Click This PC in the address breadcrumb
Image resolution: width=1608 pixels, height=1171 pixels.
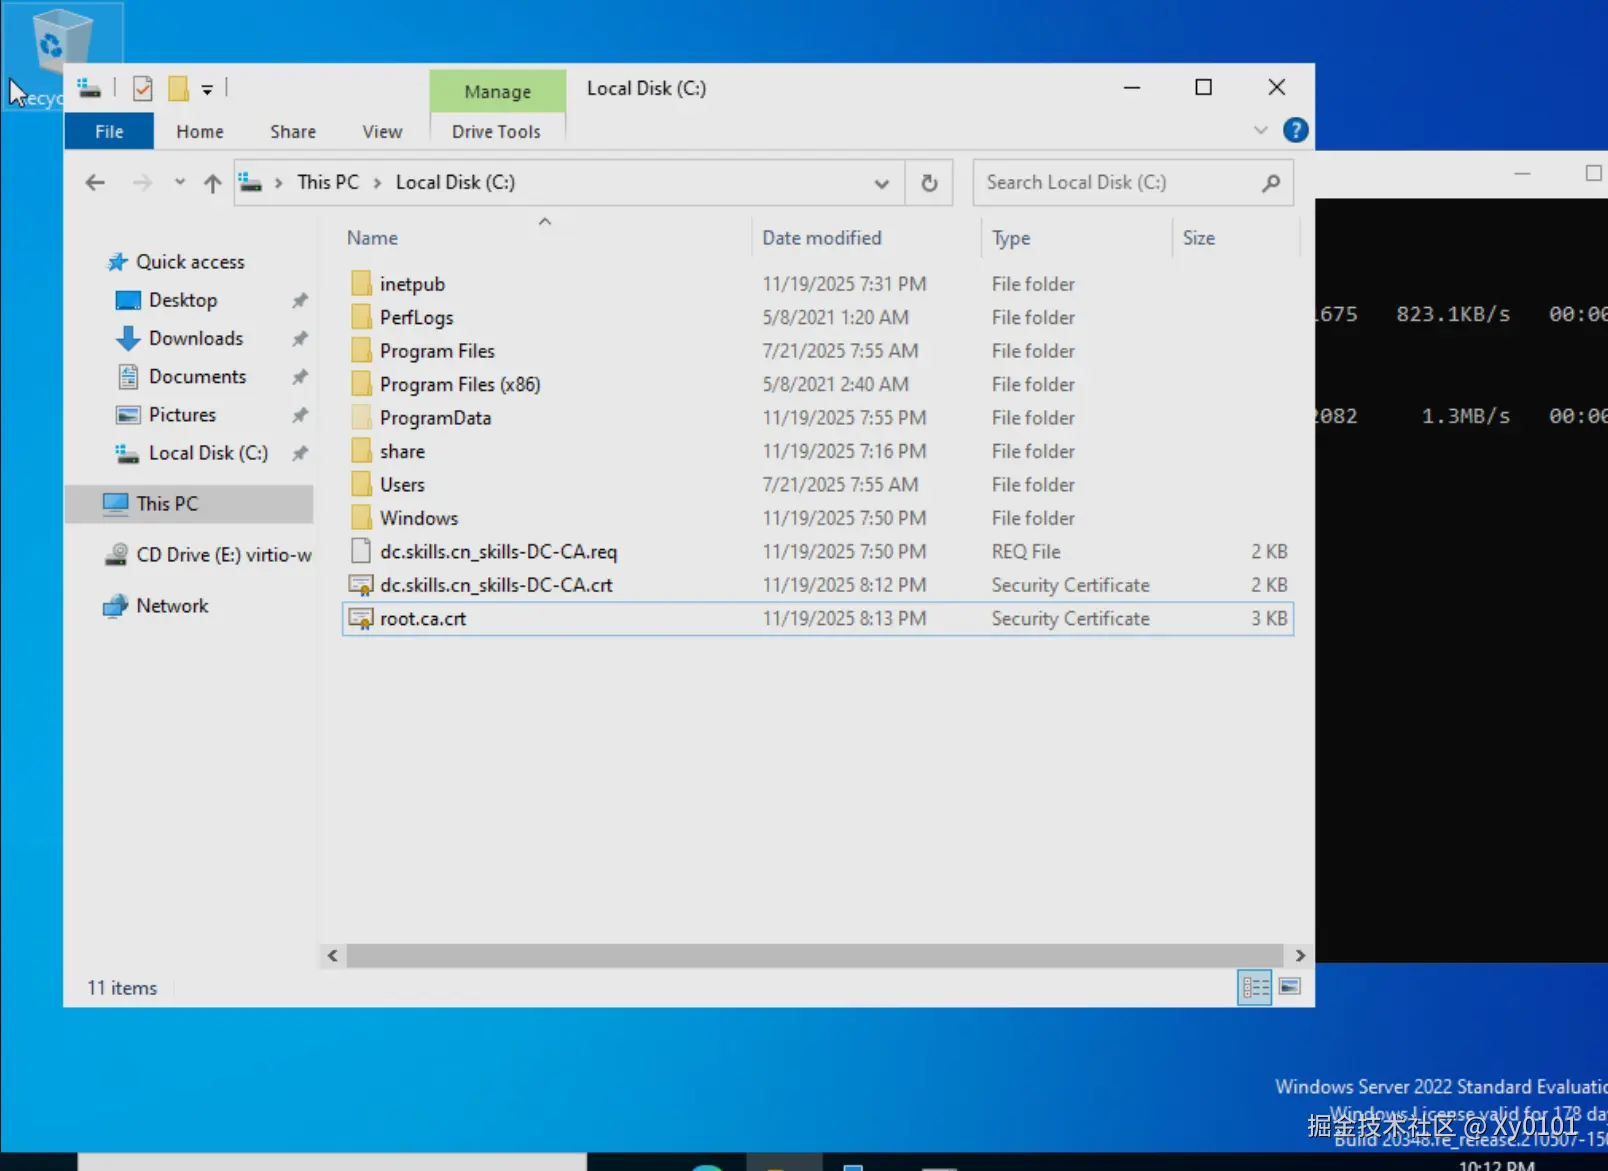coord(328,182)
